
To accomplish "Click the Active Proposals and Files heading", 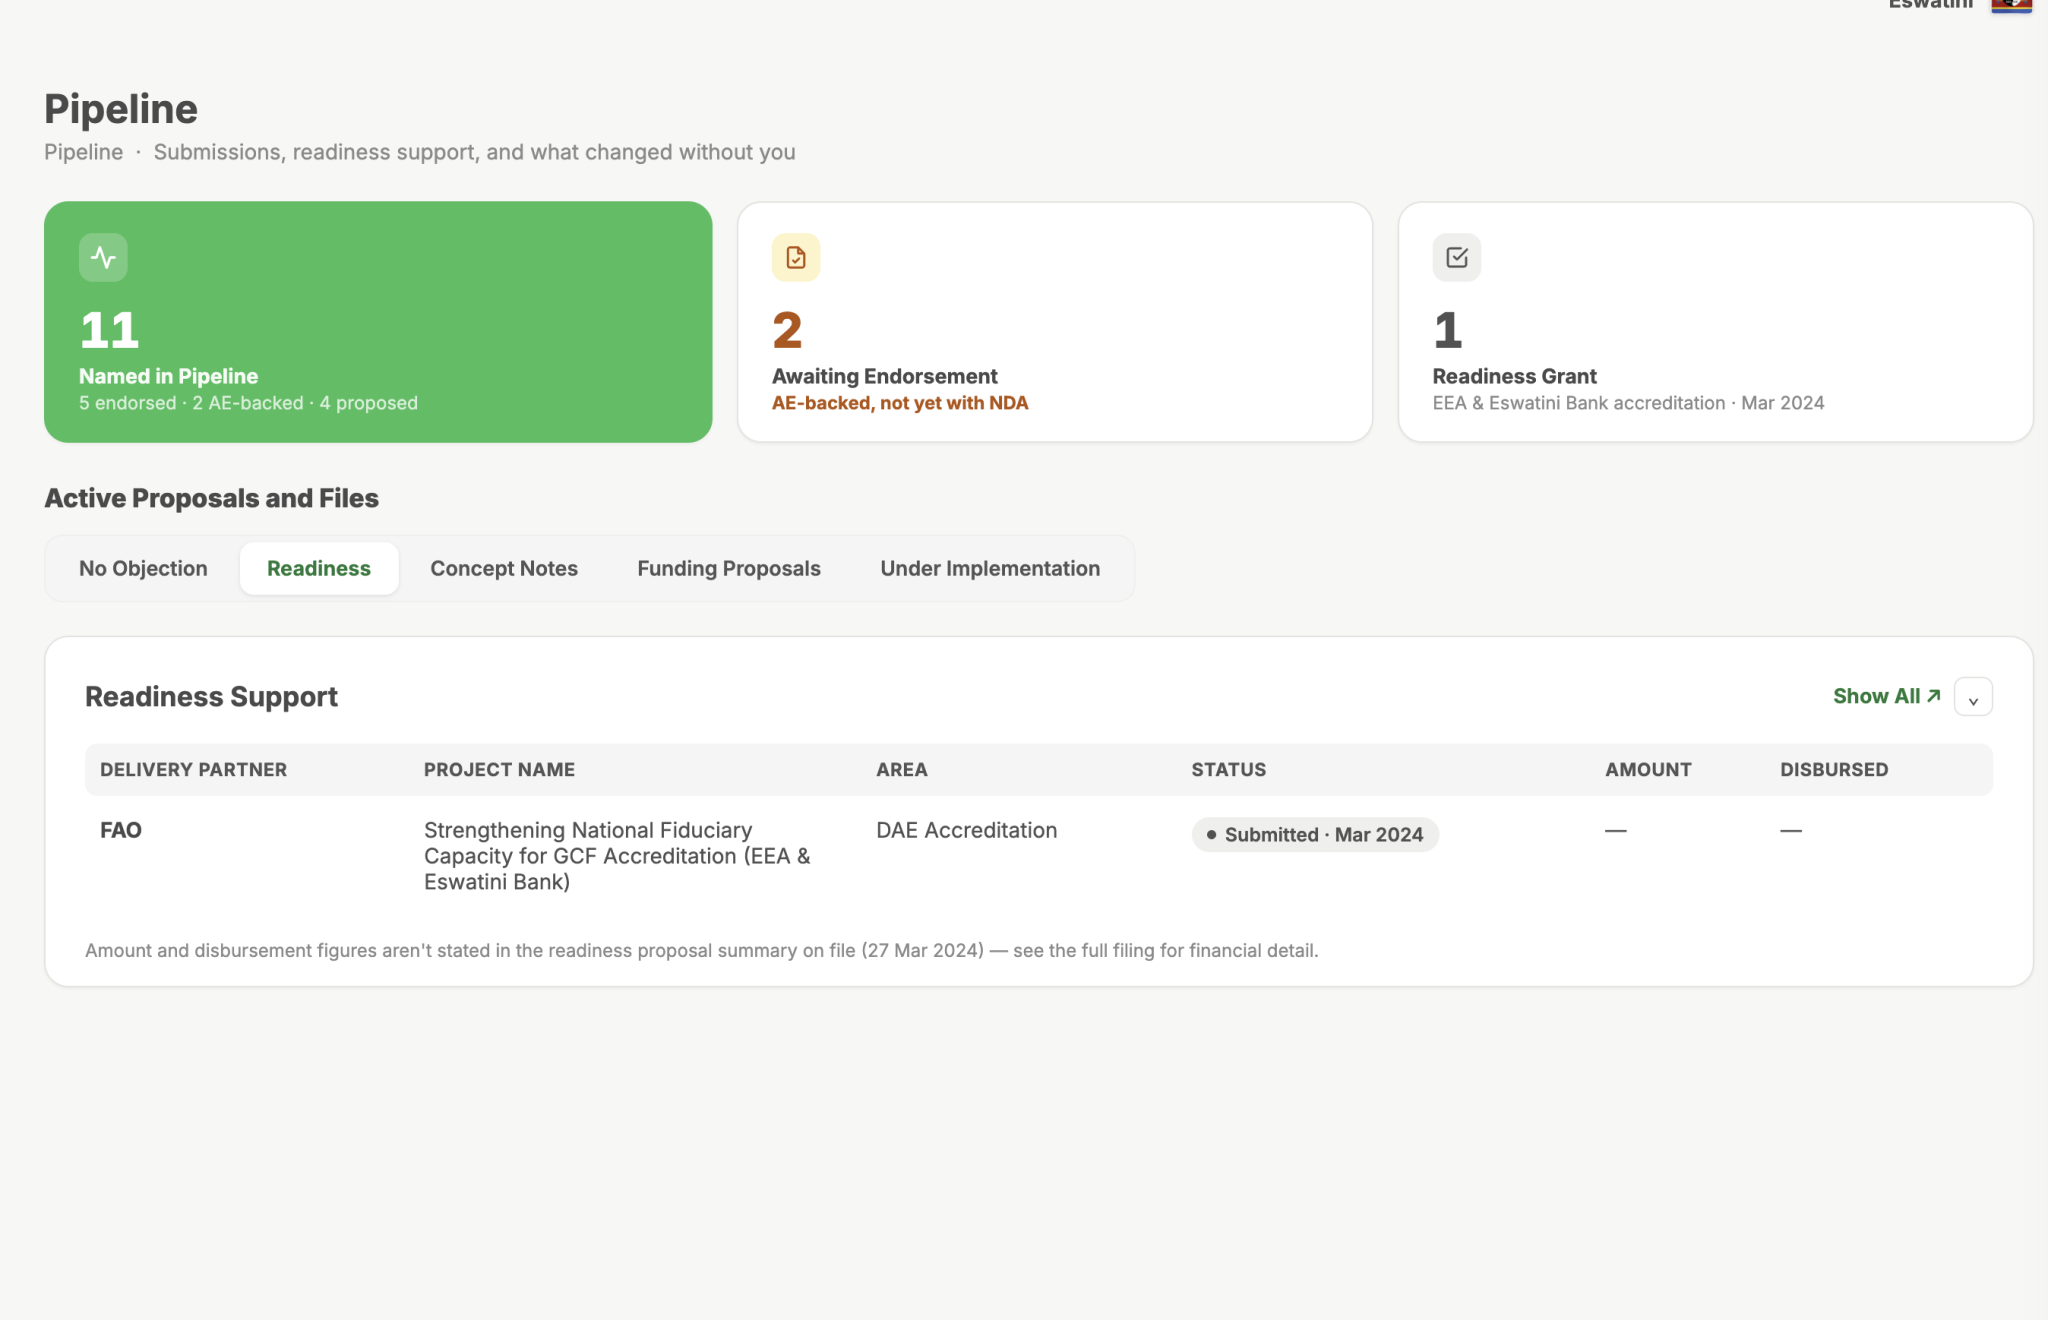I will pos(211,498).
